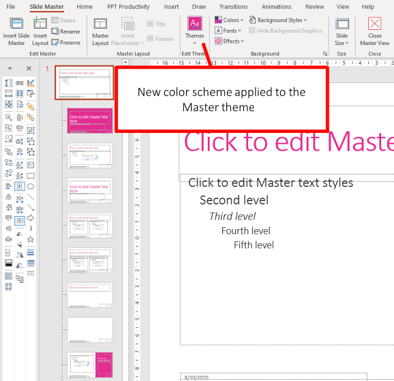
Task: Open the Background group dialog launcher
Action: (325, 54)
